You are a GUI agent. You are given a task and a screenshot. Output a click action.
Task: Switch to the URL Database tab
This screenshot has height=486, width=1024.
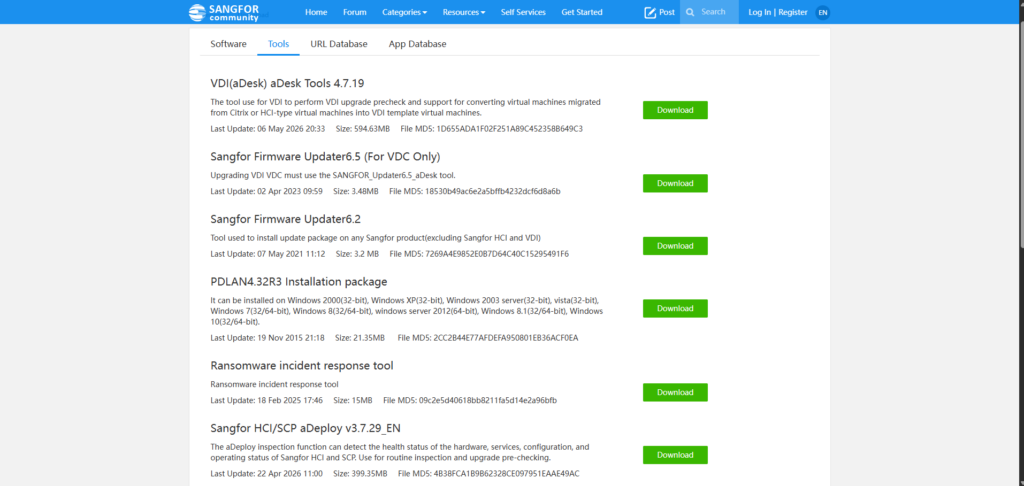point(339,44)
